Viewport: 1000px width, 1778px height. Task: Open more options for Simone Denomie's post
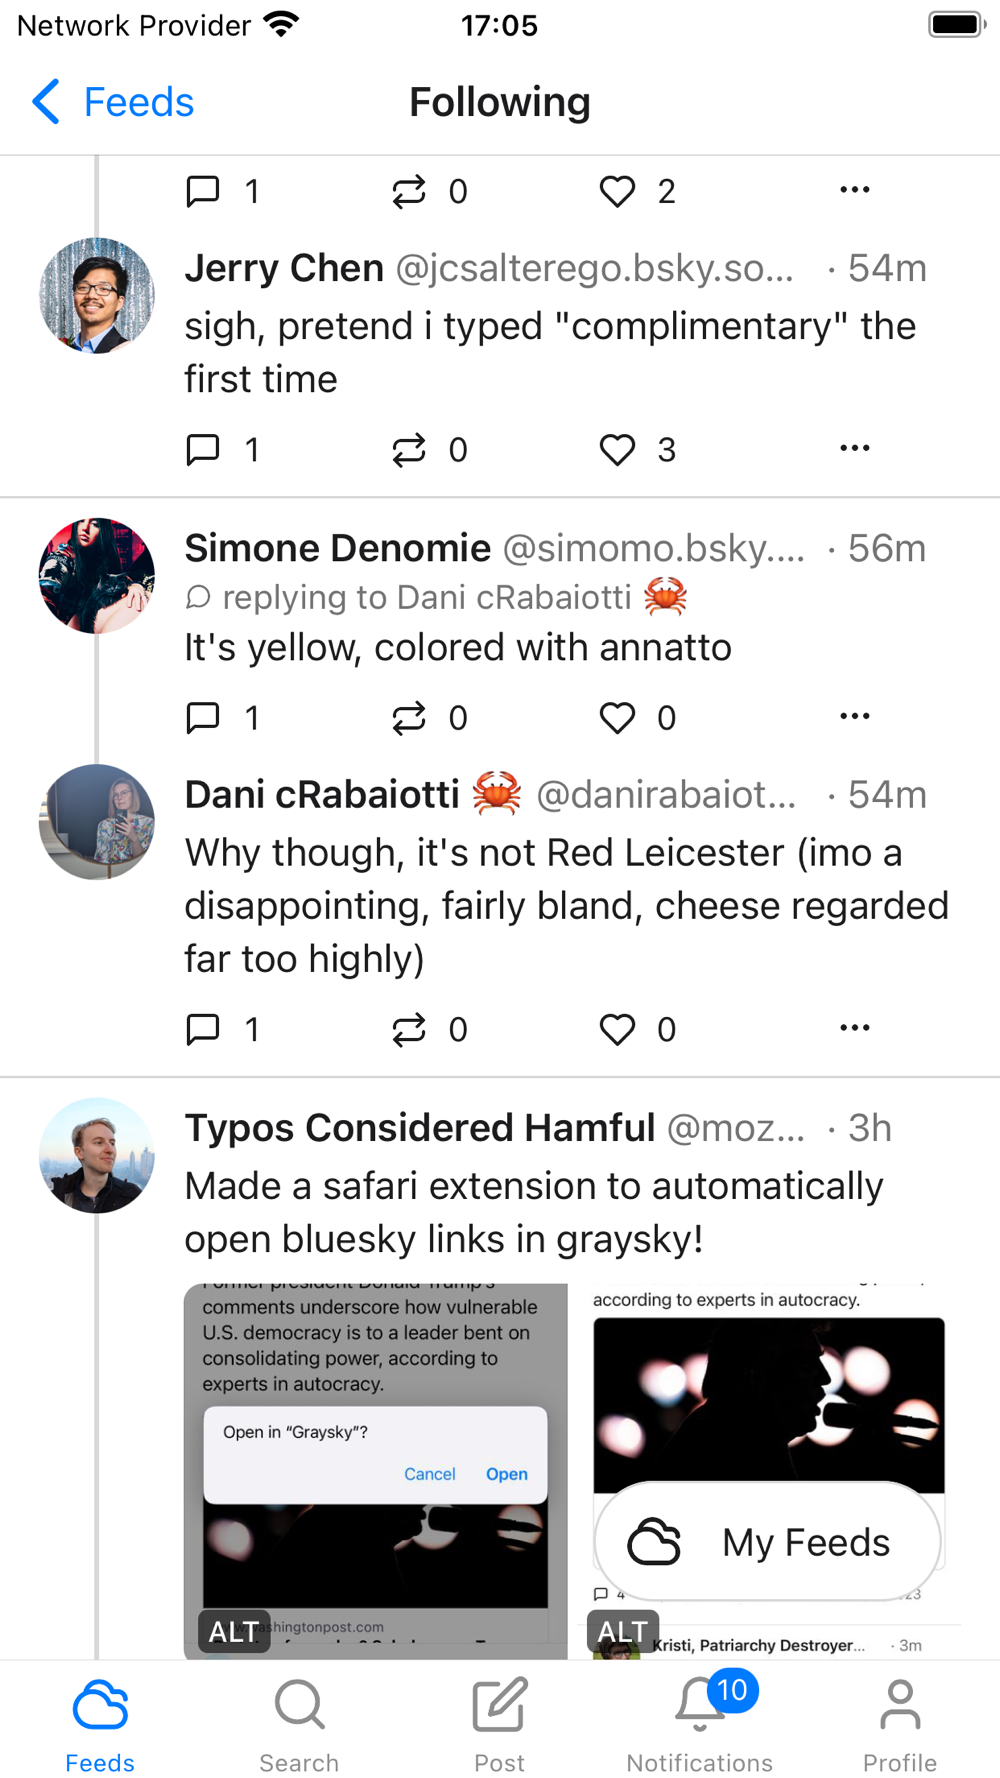click(x=854, y=716)
